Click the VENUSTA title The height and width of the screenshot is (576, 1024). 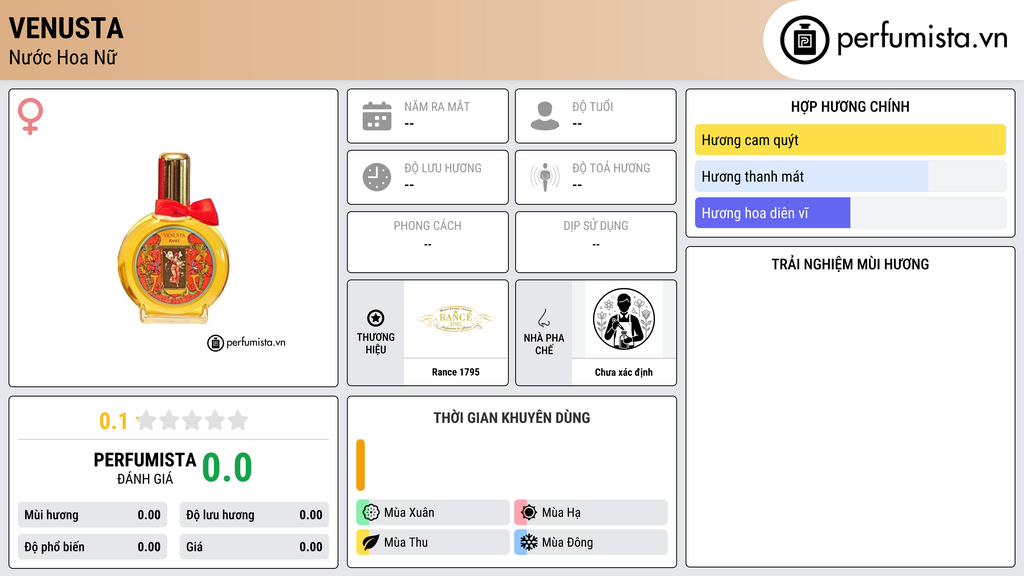(x=66, y=28)
